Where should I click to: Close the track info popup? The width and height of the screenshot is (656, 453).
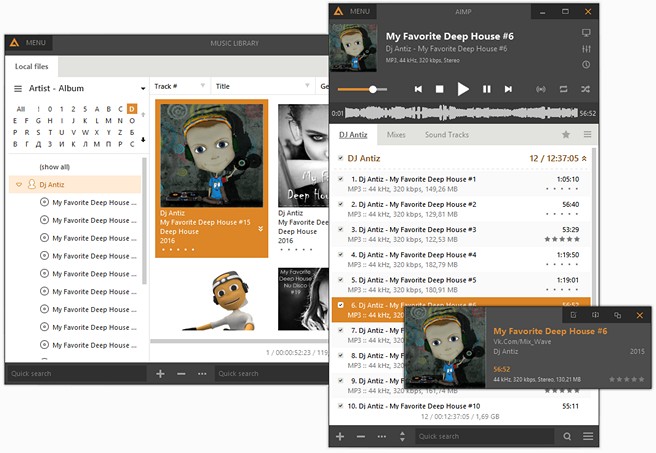tap(640, 315)
